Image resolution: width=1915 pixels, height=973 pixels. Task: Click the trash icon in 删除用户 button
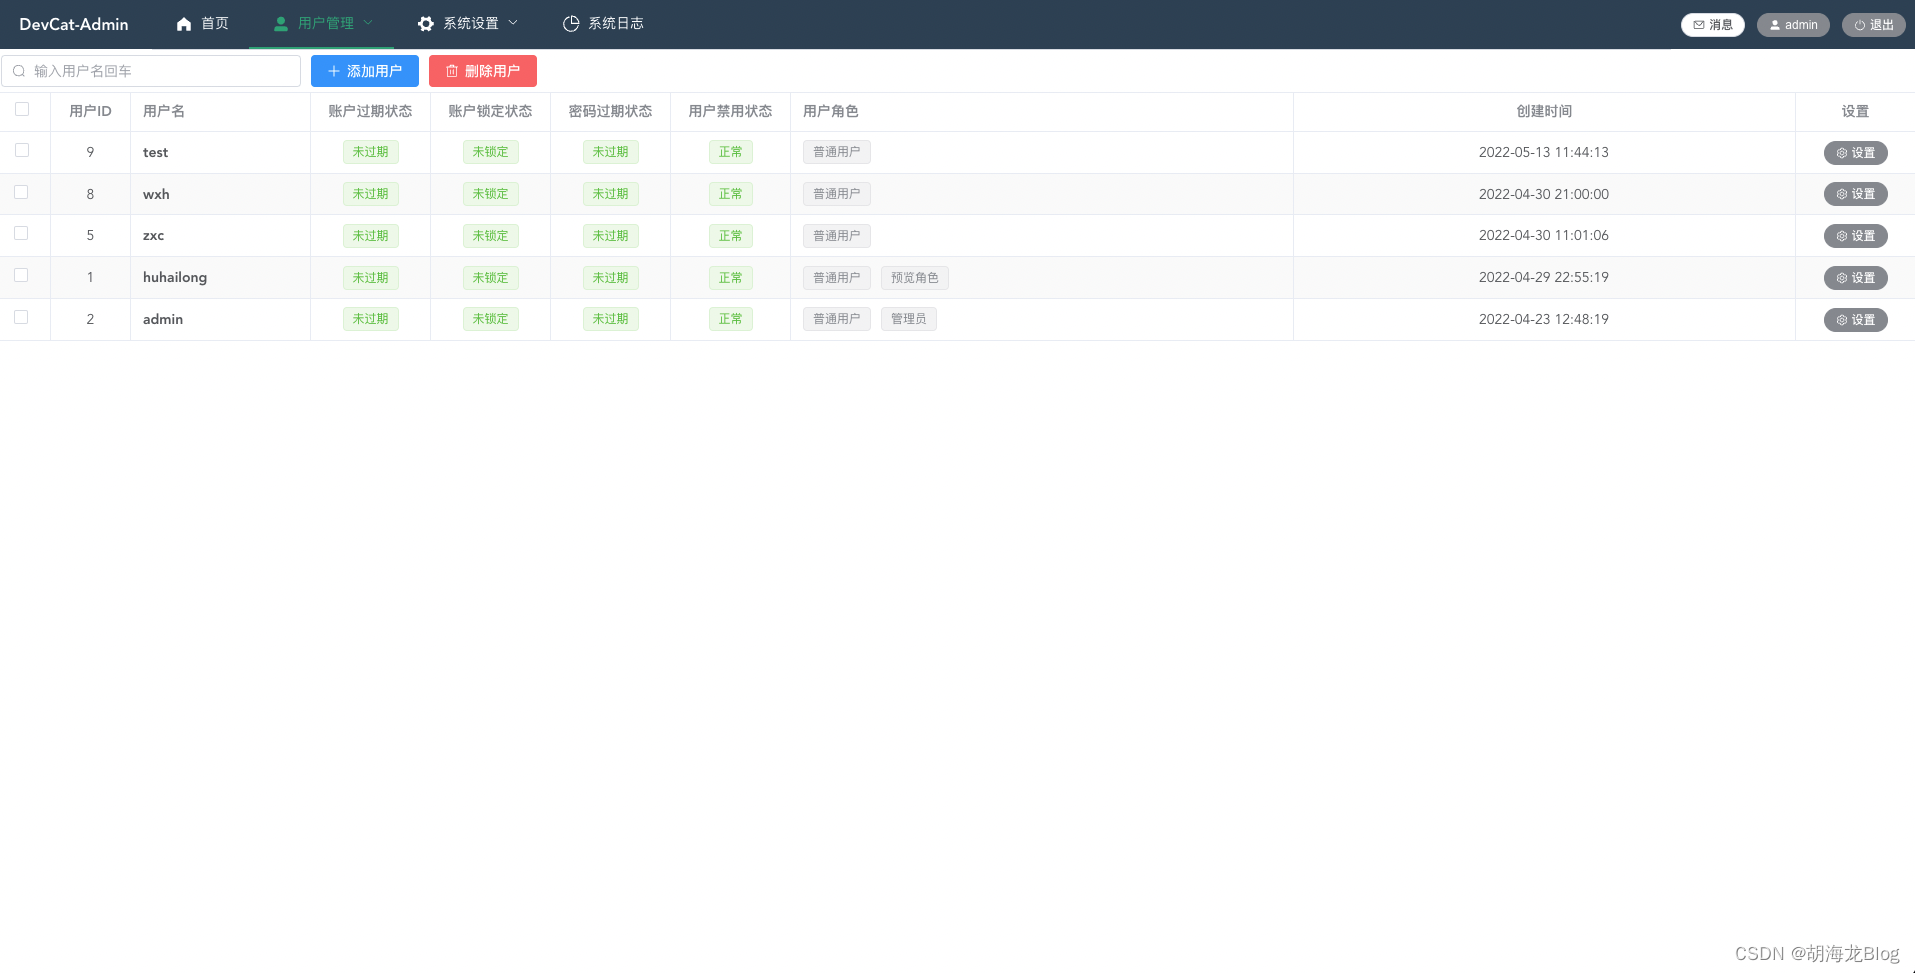click(452, 71)
